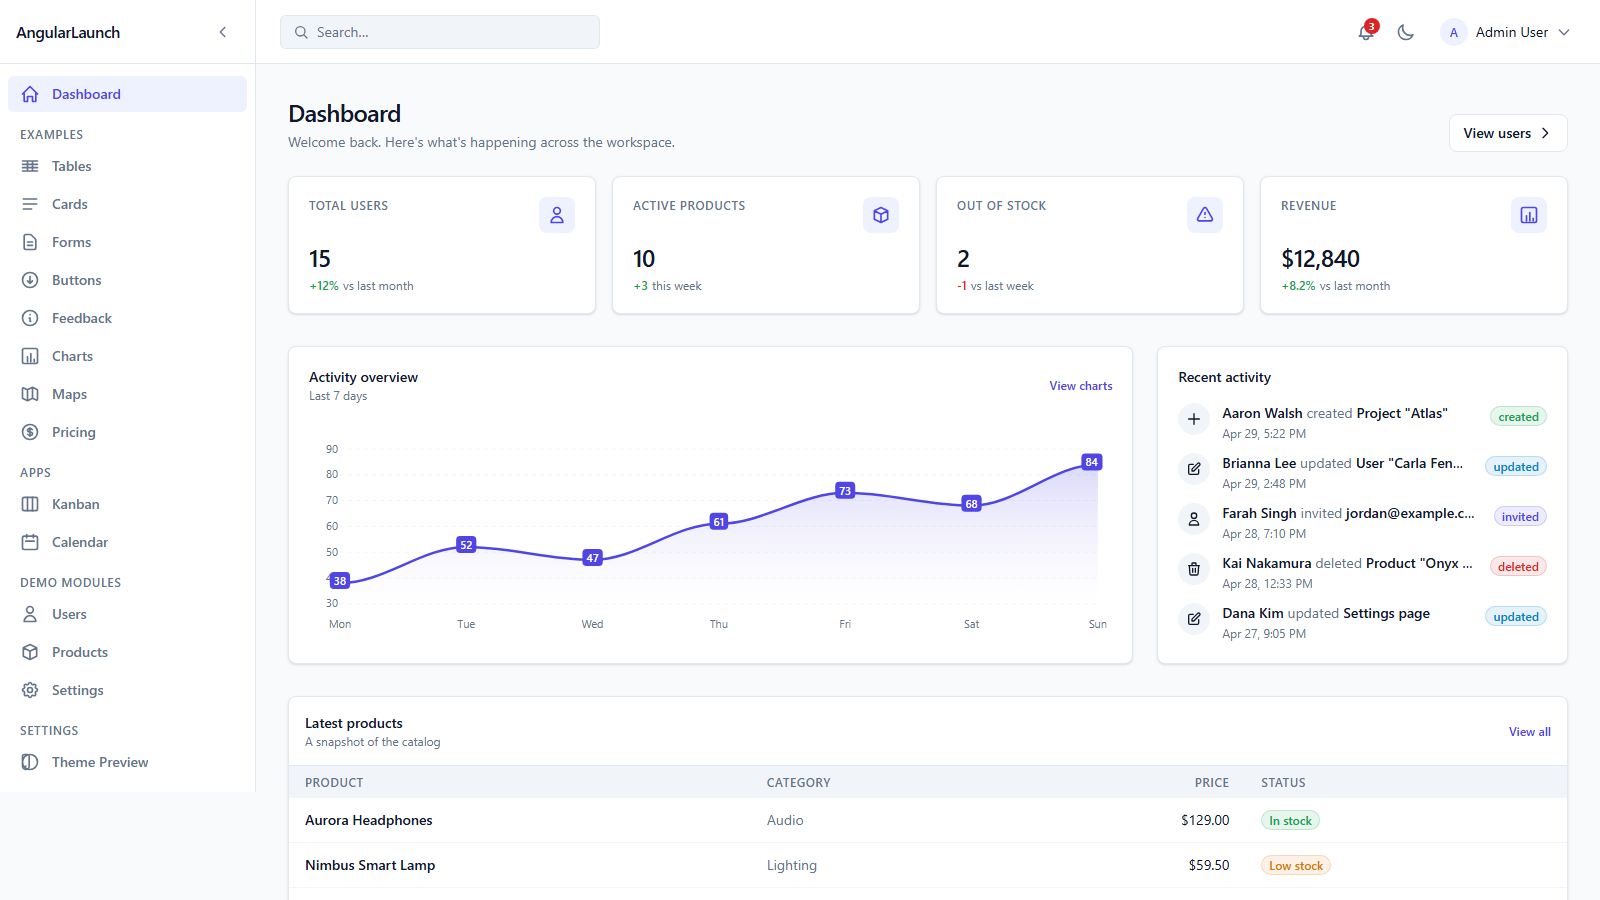1600x900 pixels.
Task: Click the View all products link
Action: coord(1530,732)
